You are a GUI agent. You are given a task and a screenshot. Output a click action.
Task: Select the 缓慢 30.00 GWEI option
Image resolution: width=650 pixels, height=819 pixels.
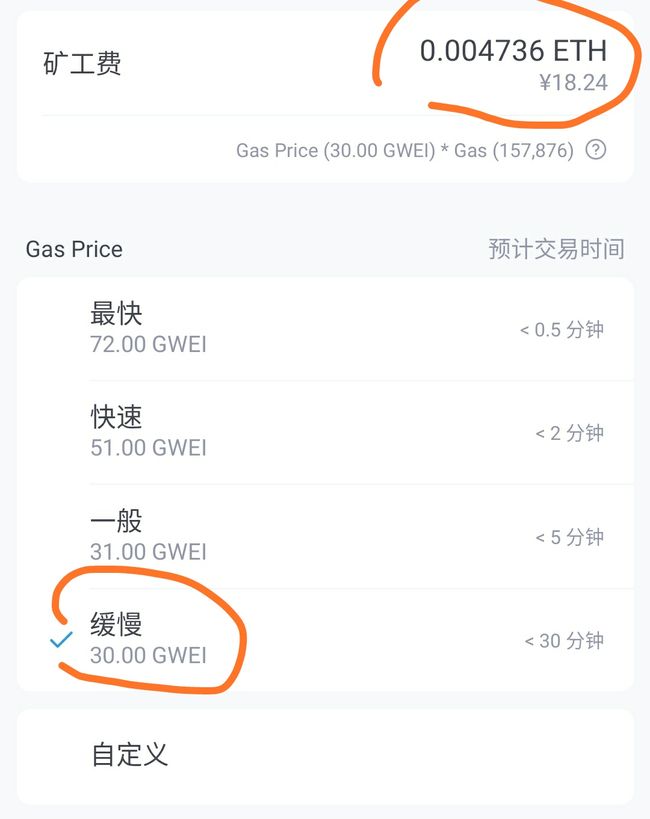[x=325, y=640]
